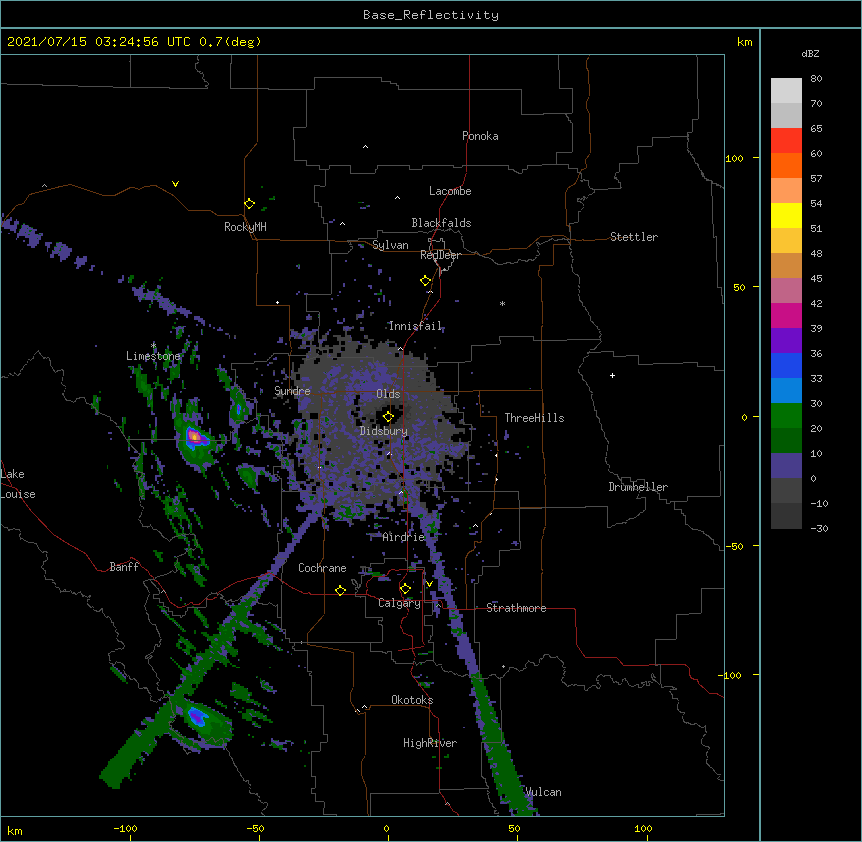Image resolution: width=862 pixels, height=842 pixels.
Task: Click the 80 value on dBZ scale
Action: [816, 79]
